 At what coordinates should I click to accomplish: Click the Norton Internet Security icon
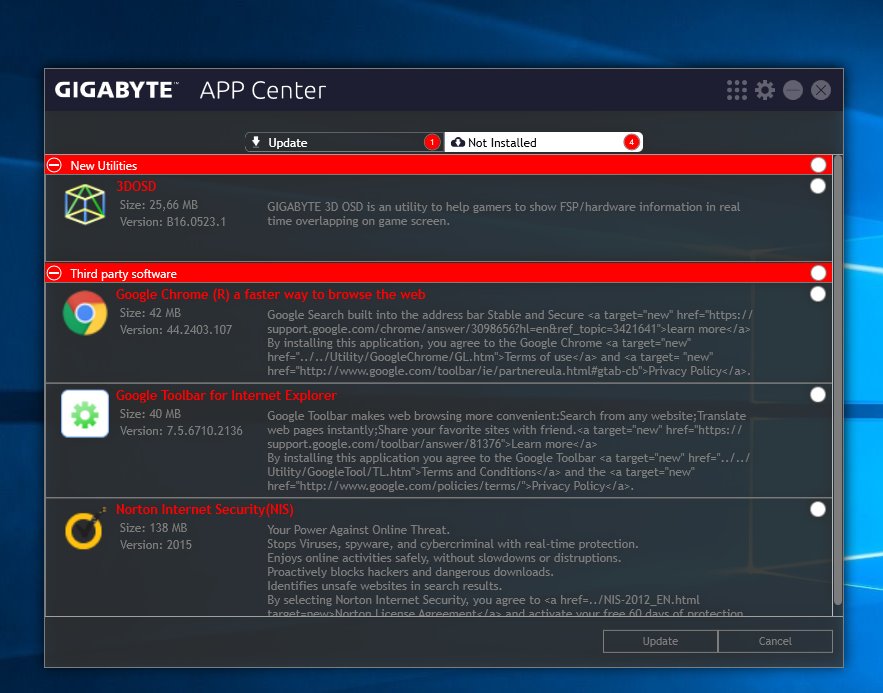pos(84,531)
